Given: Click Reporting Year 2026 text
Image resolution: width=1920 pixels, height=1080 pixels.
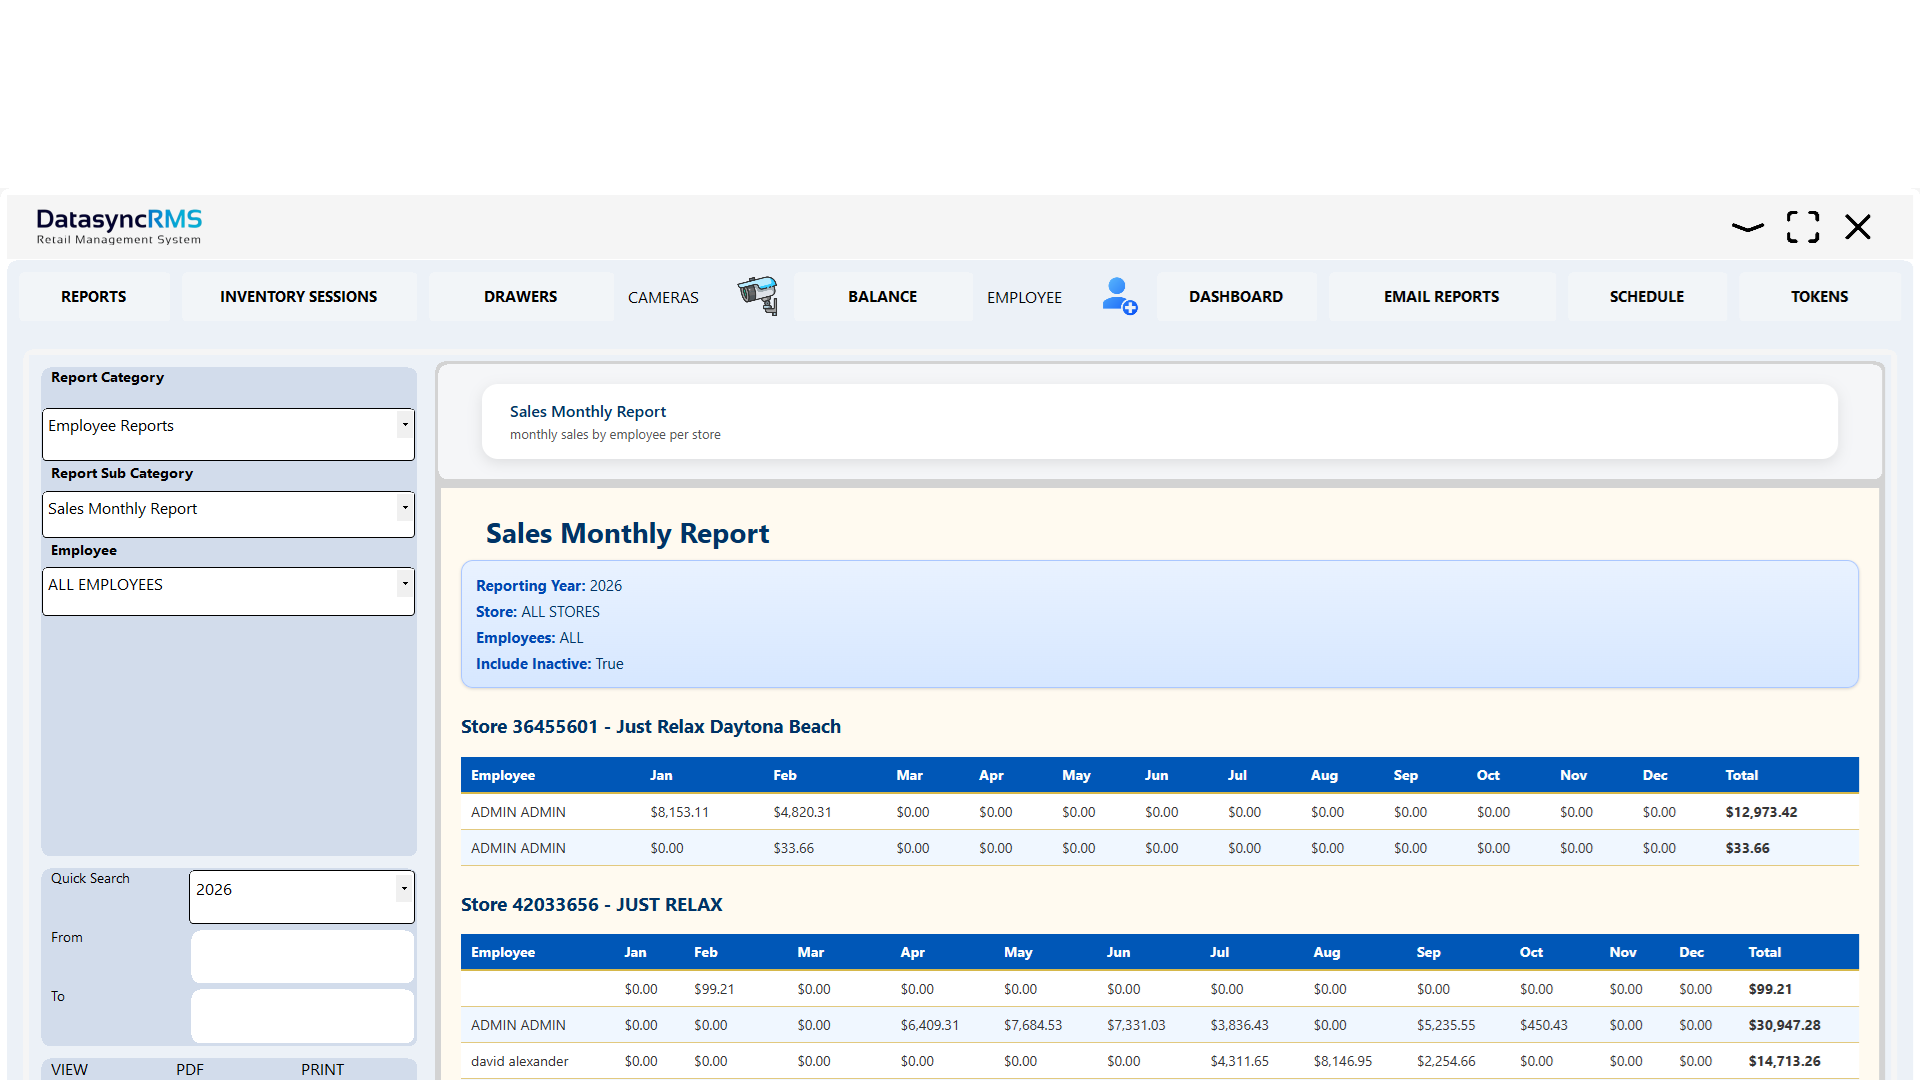Looking at the screenshot, I should pyautogui.click(x=549, y=586).
